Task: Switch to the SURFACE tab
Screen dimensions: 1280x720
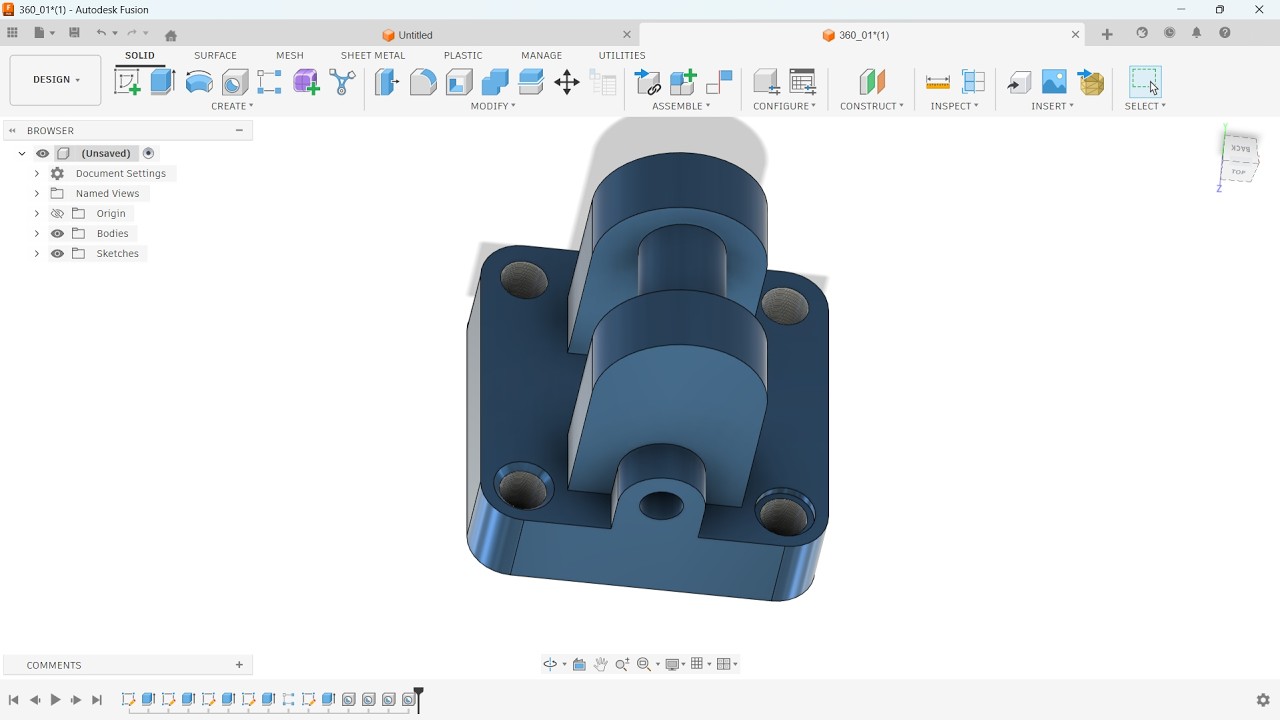Action: coord(216,55)
